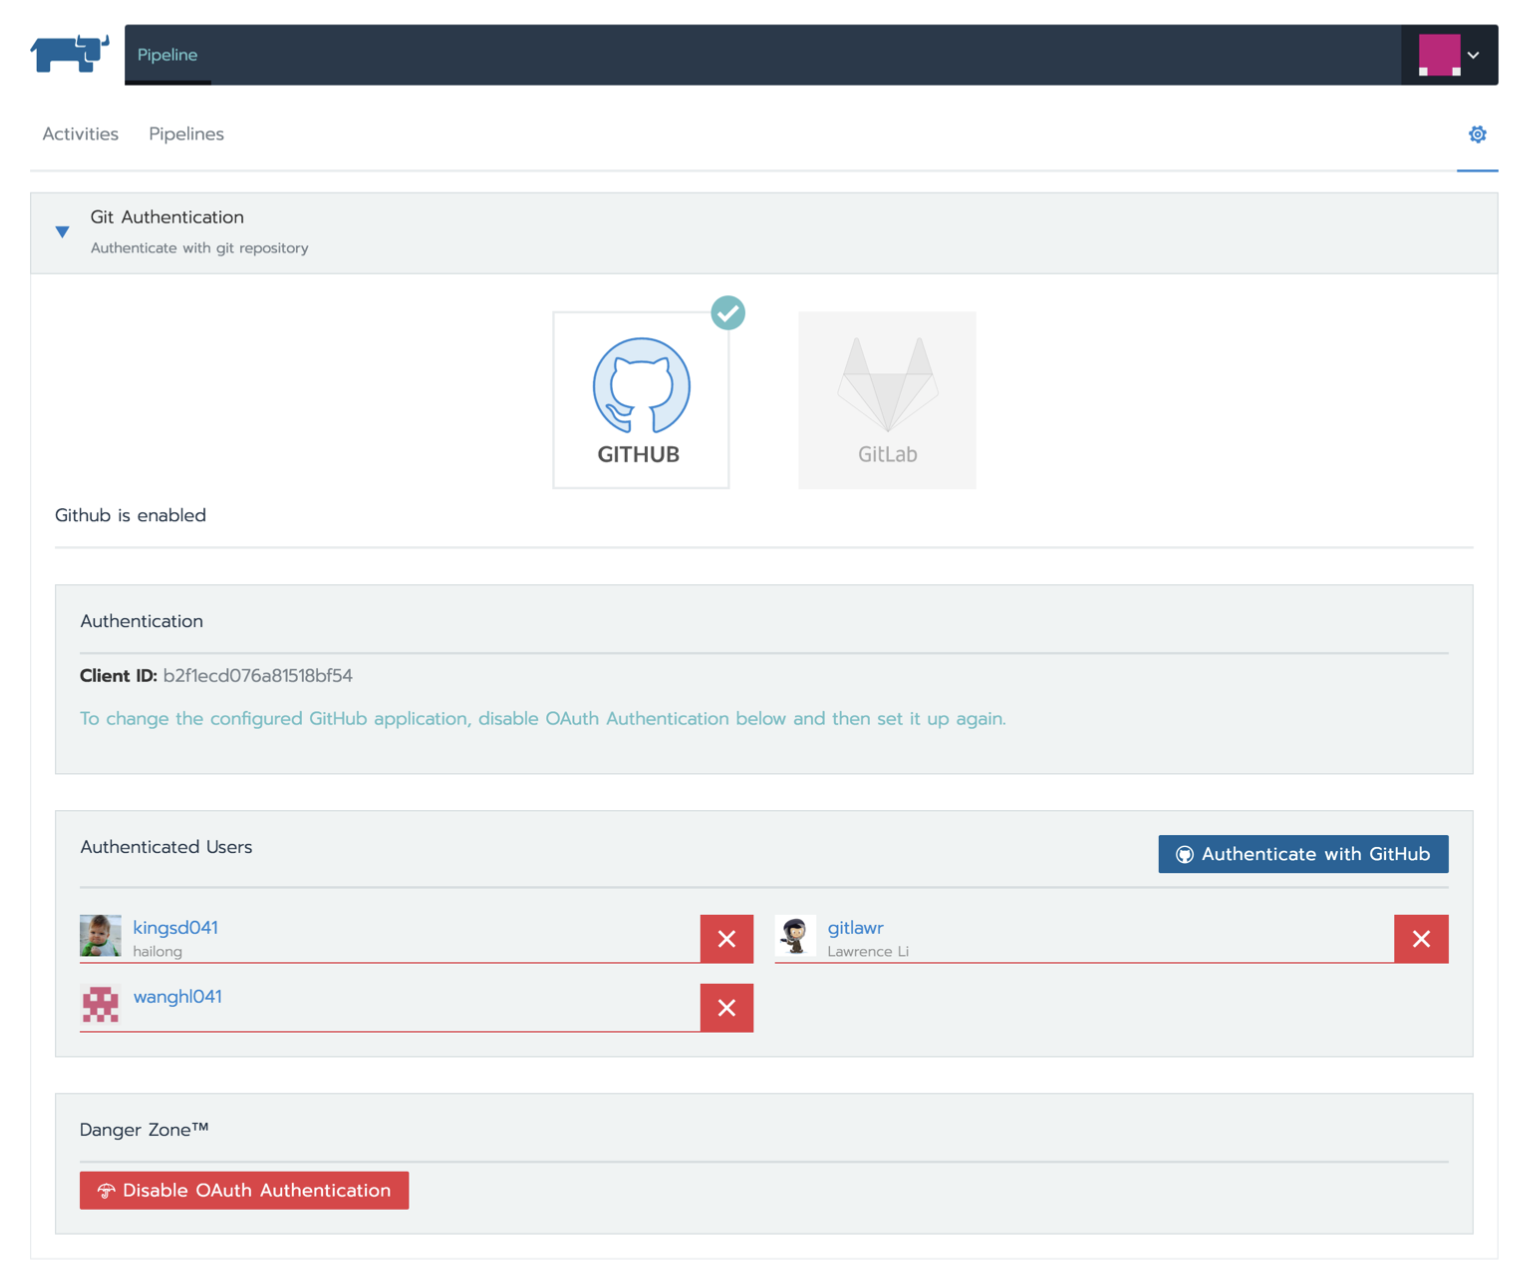The height and width of the screenshot is (1284, 1530).
Task: Click the pink user avatar image
Action: (1440, 55)
